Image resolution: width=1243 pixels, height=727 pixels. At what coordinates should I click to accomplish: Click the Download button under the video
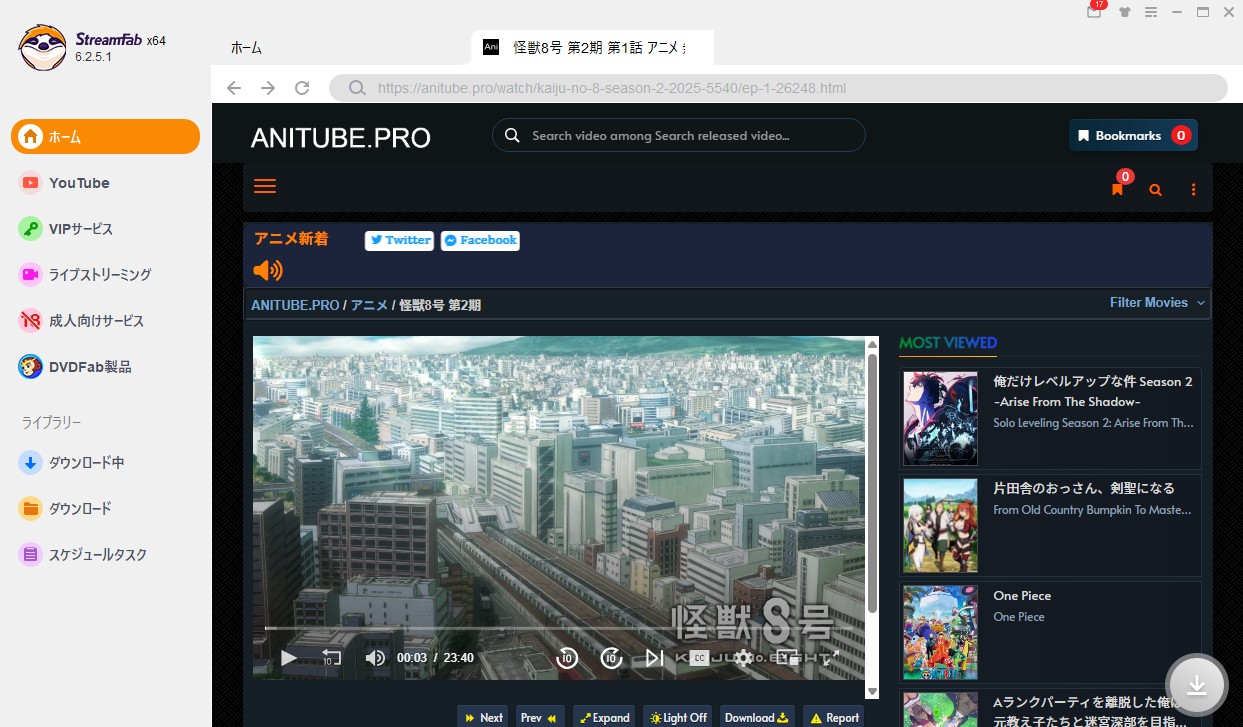(756, 717)
